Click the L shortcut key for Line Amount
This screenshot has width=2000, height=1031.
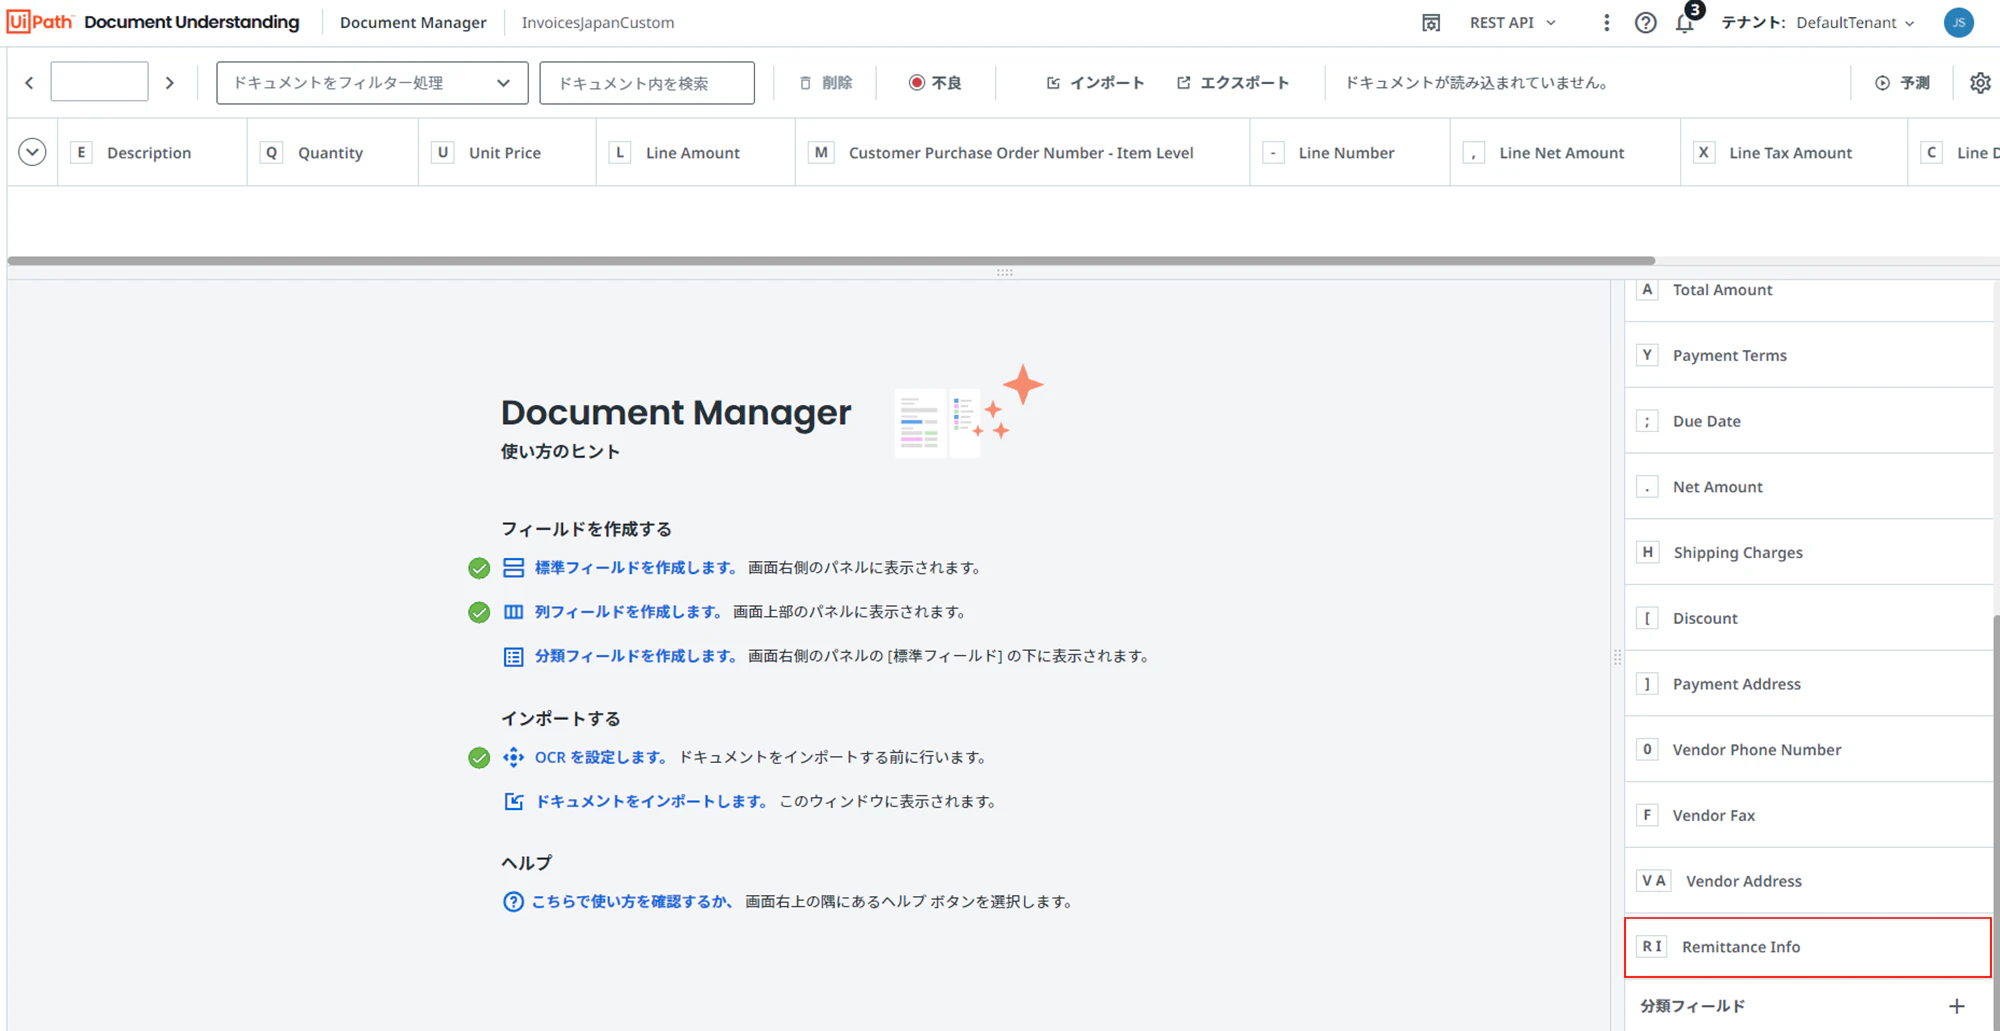point(620,152)
